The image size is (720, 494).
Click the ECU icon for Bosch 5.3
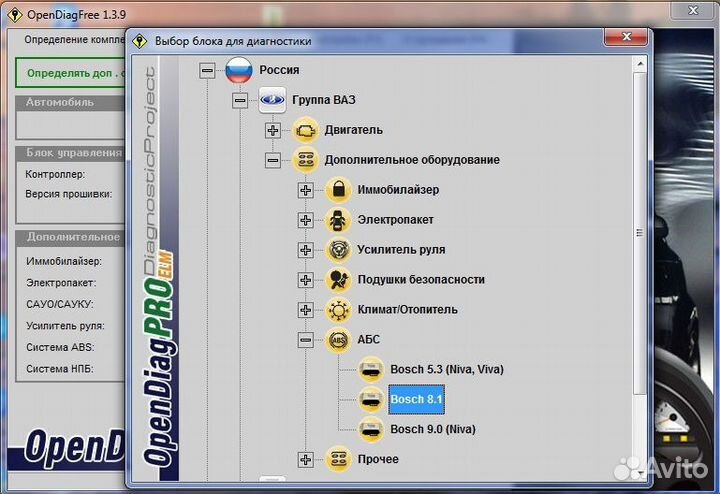(371, 370)
